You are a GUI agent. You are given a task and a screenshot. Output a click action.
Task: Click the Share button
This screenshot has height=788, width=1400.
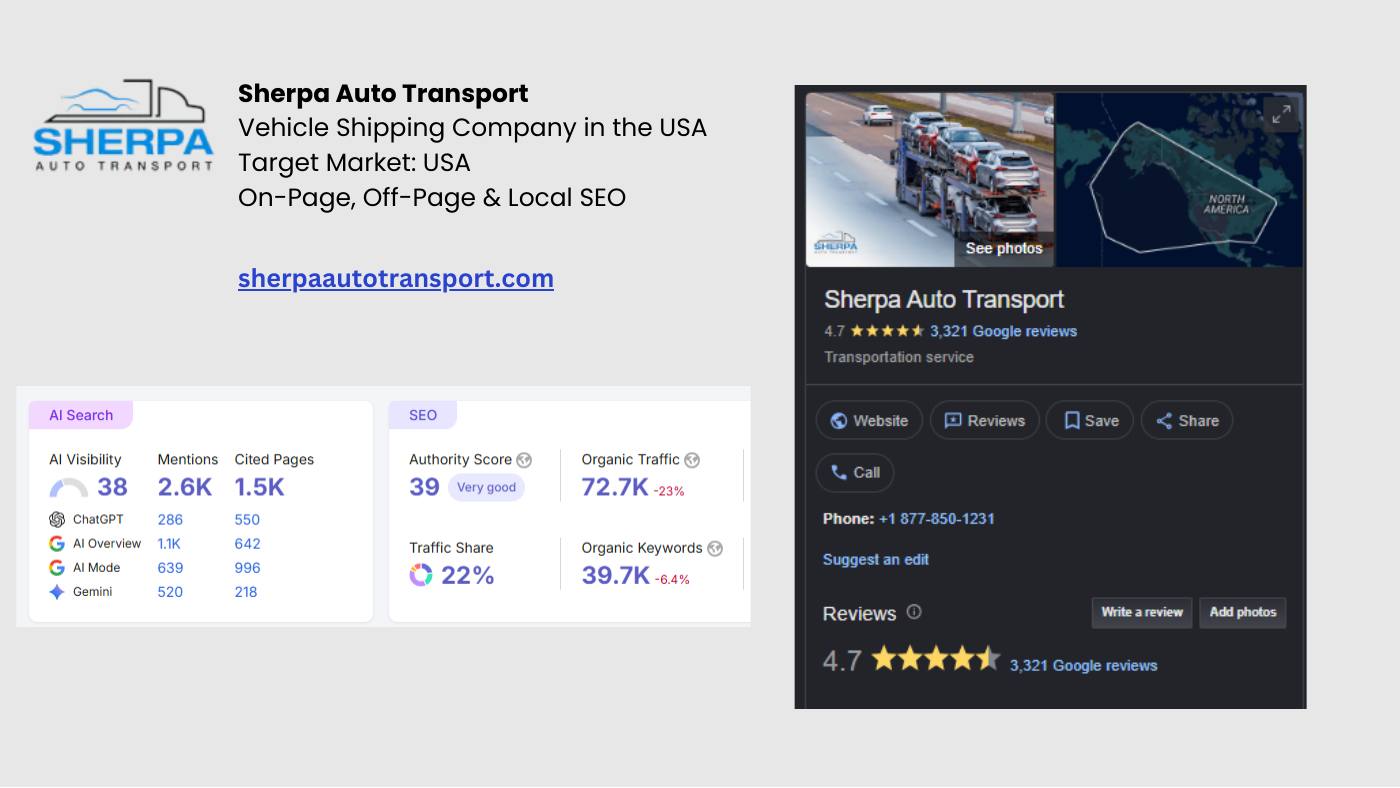1186,420
